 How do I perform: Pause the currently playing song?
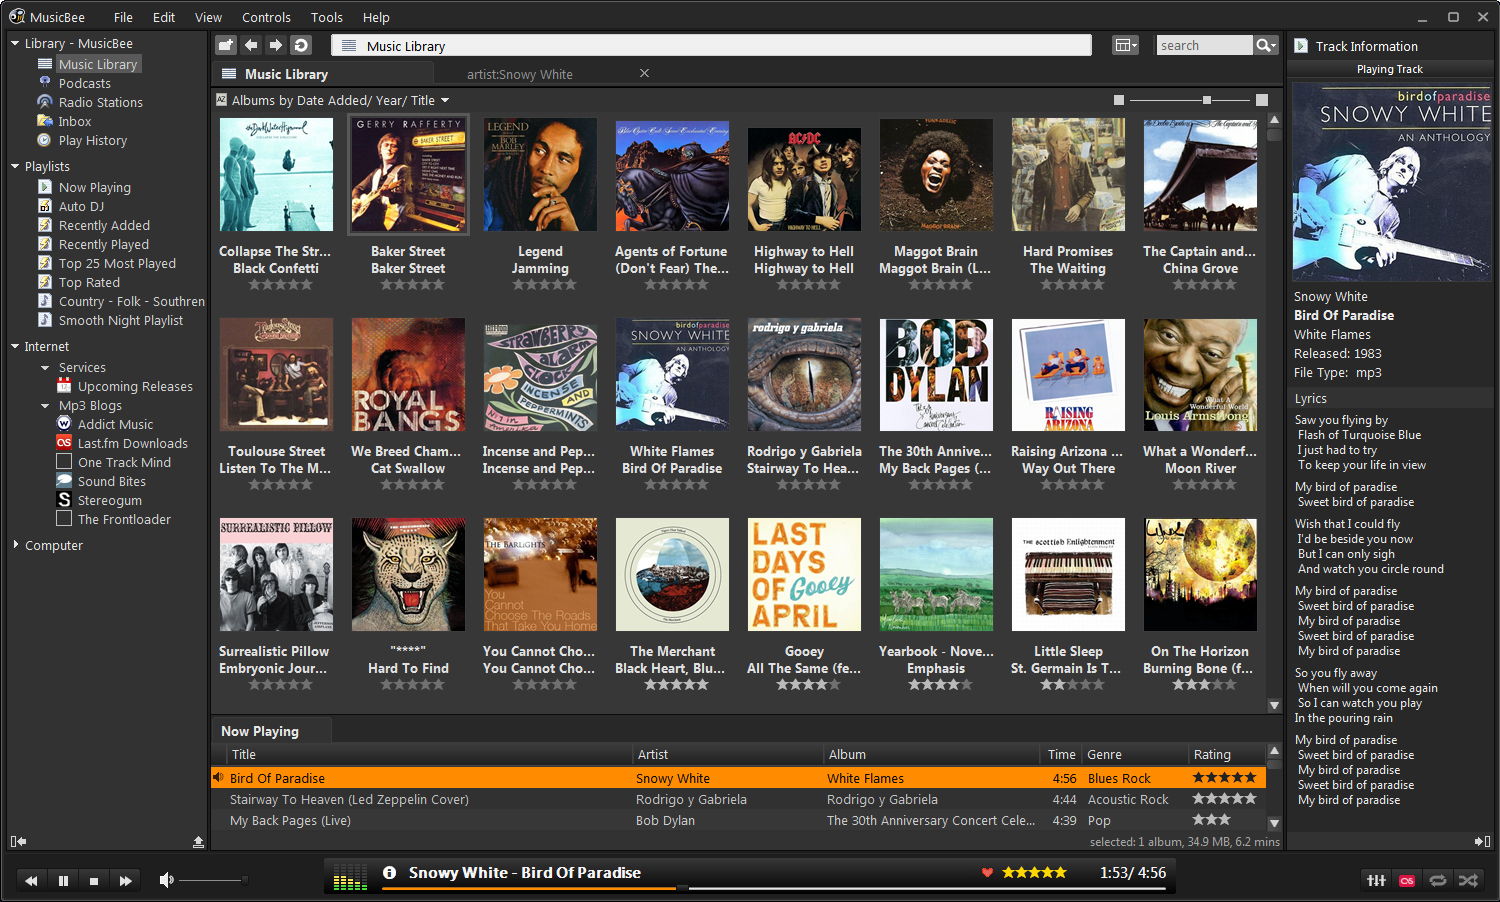click(x=63, y=880)
